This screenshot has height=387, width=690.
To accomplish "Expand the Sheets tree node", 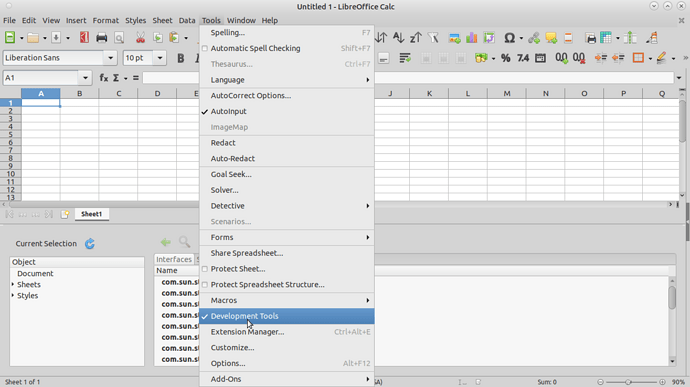I will 13,284.
